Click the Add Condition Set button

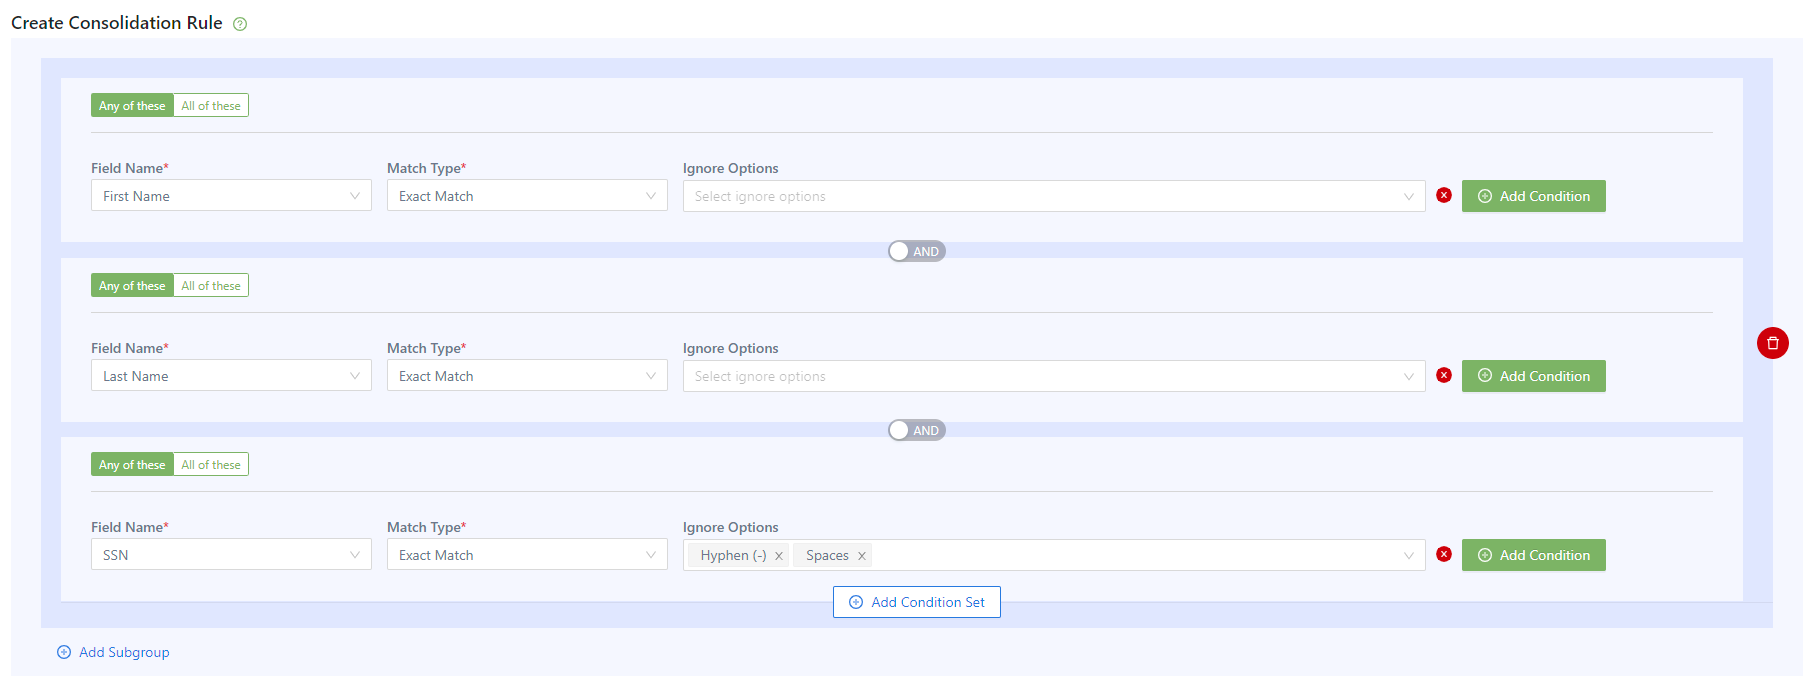(x=916, y=602)
